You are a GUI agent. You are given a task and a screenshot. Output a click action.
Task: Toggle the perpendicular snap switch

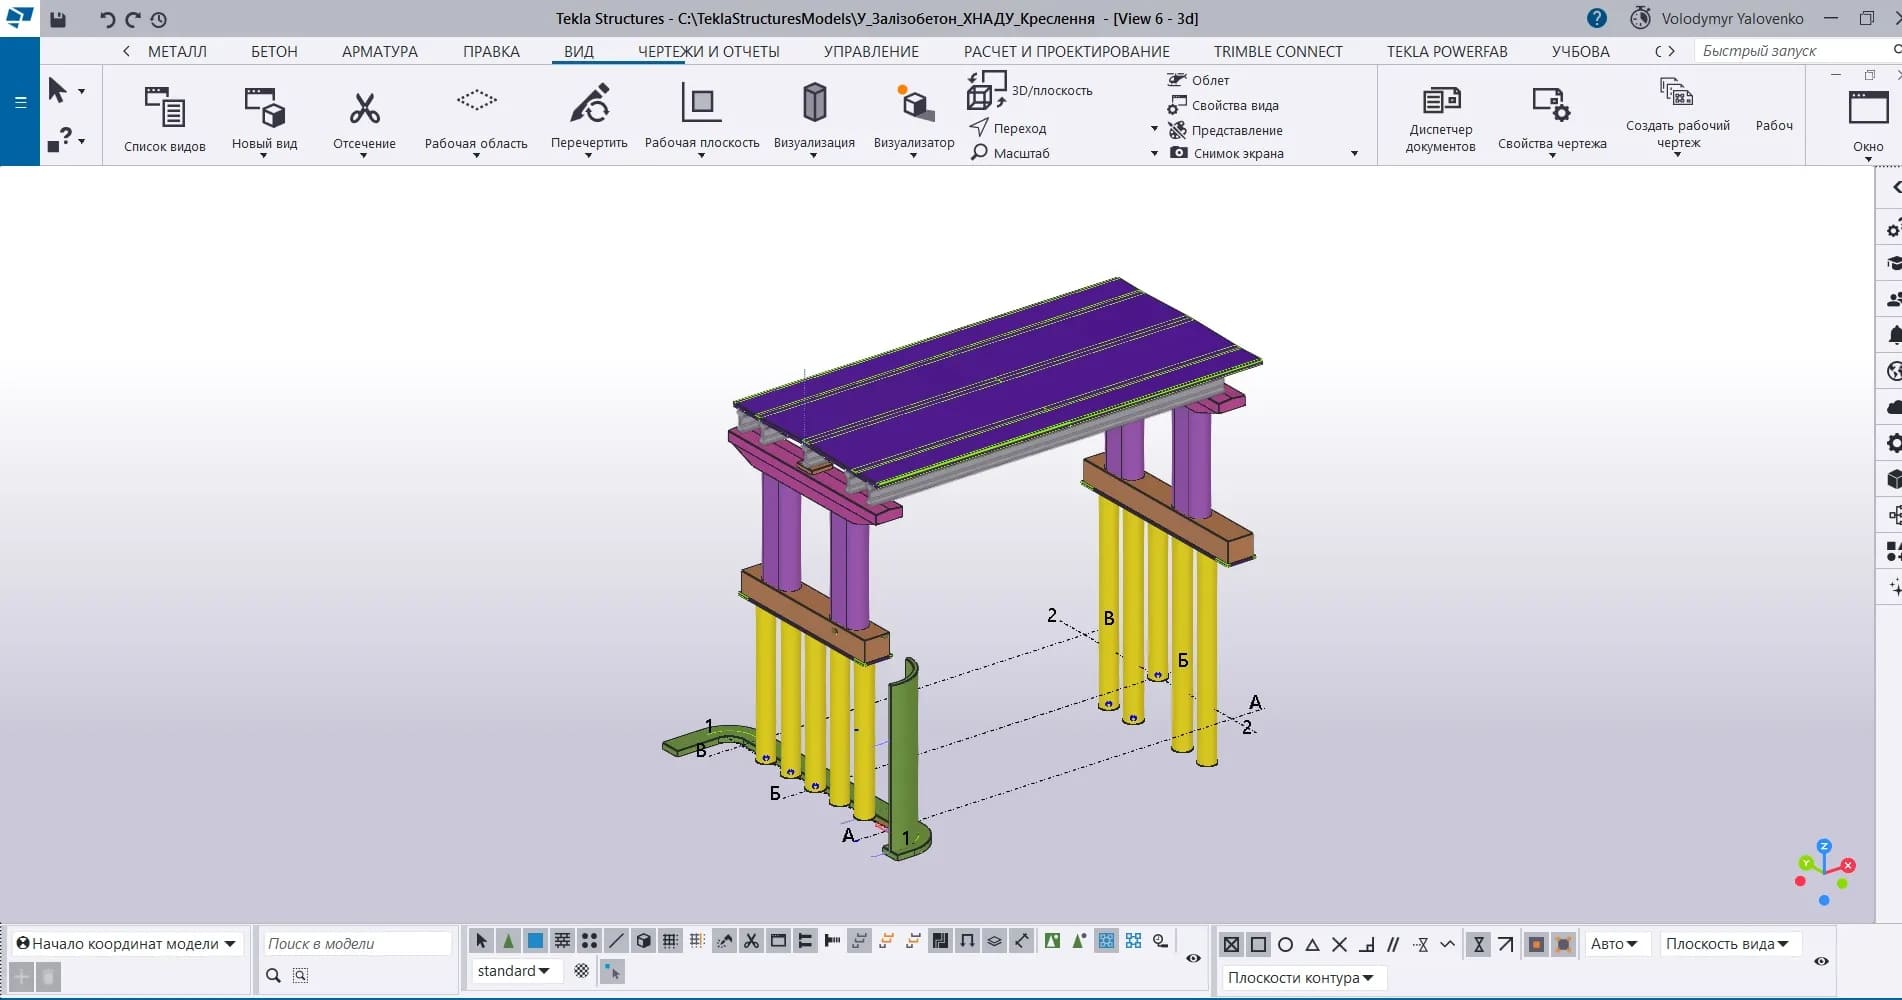1367,944
